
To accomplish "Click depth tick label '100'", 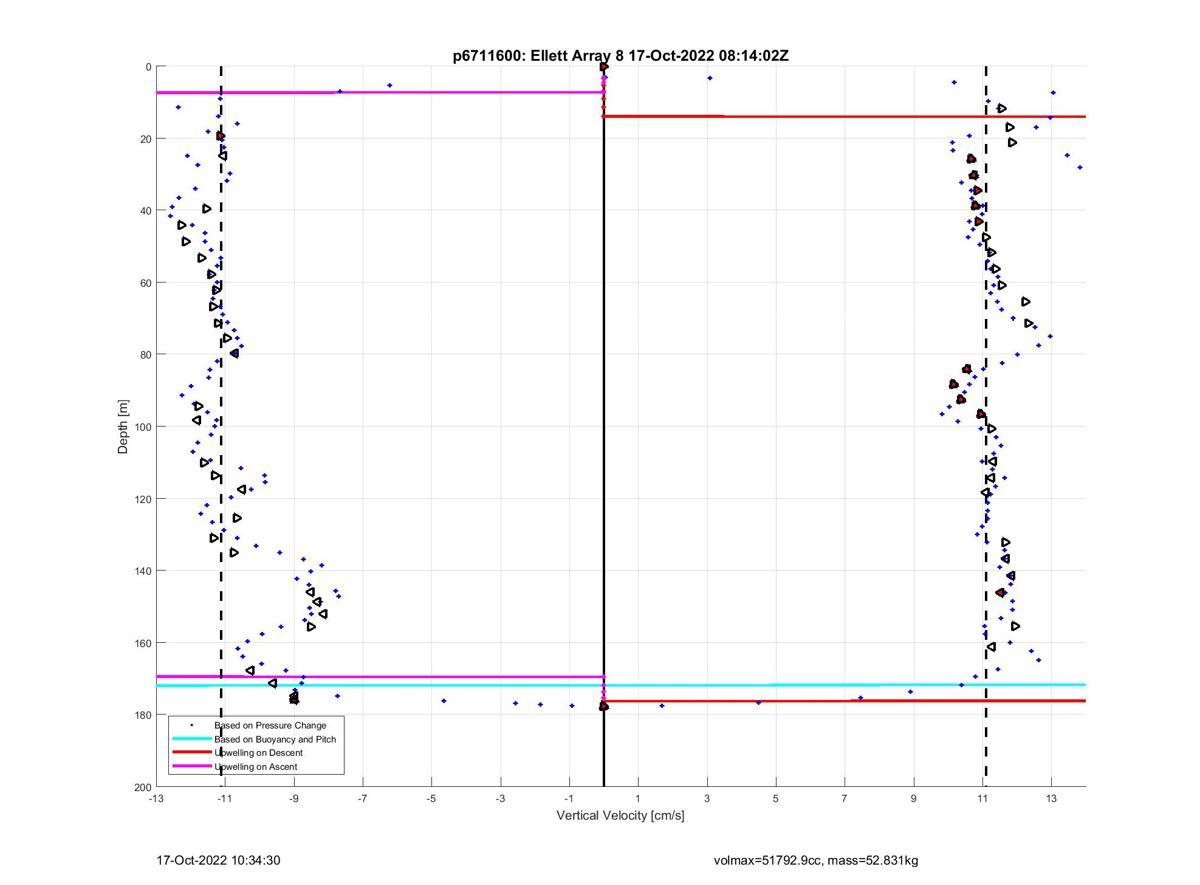I will coord(143,427).
